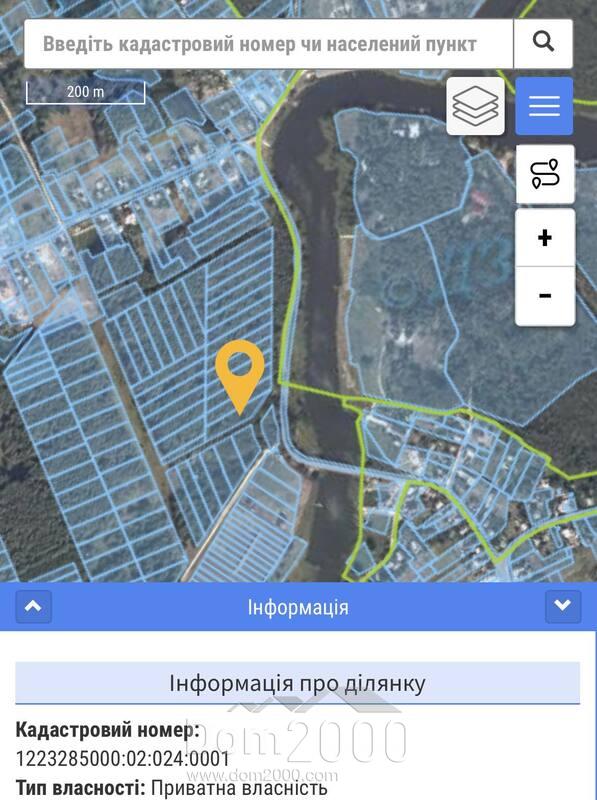Screen dimensions: 597x800
Task: Open the www.dom2000.com watermark link
Action: pos(270,776)
